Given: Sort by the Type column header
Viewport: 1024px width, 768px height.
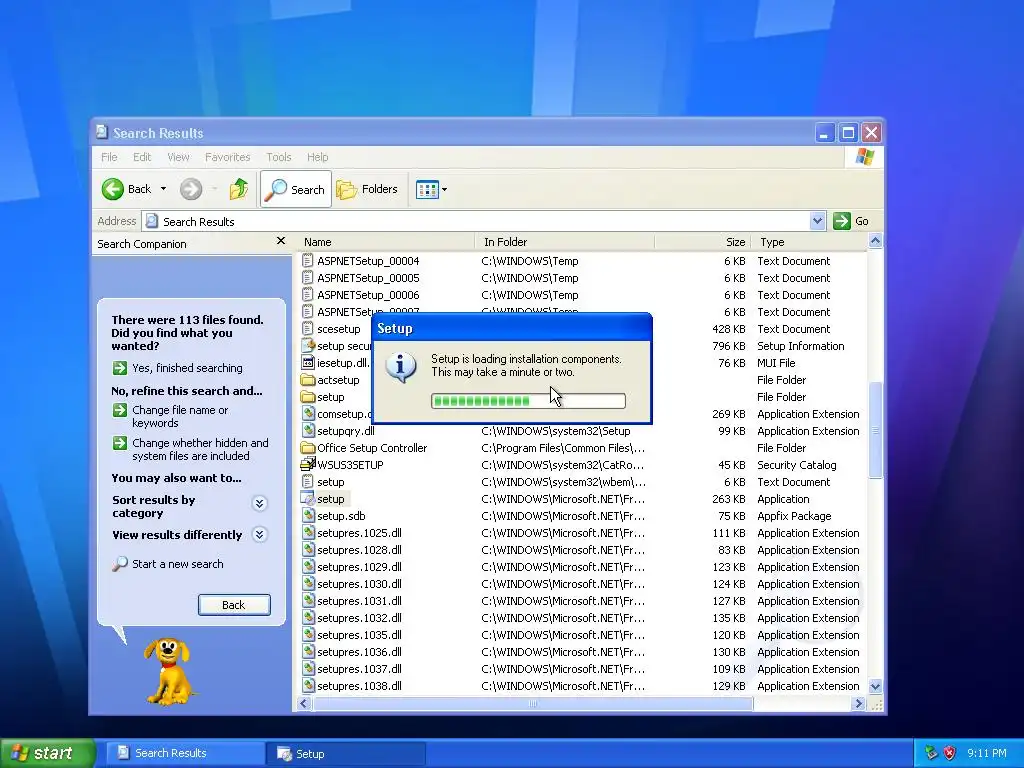Looking at the screenshot, I should [810, 242].
